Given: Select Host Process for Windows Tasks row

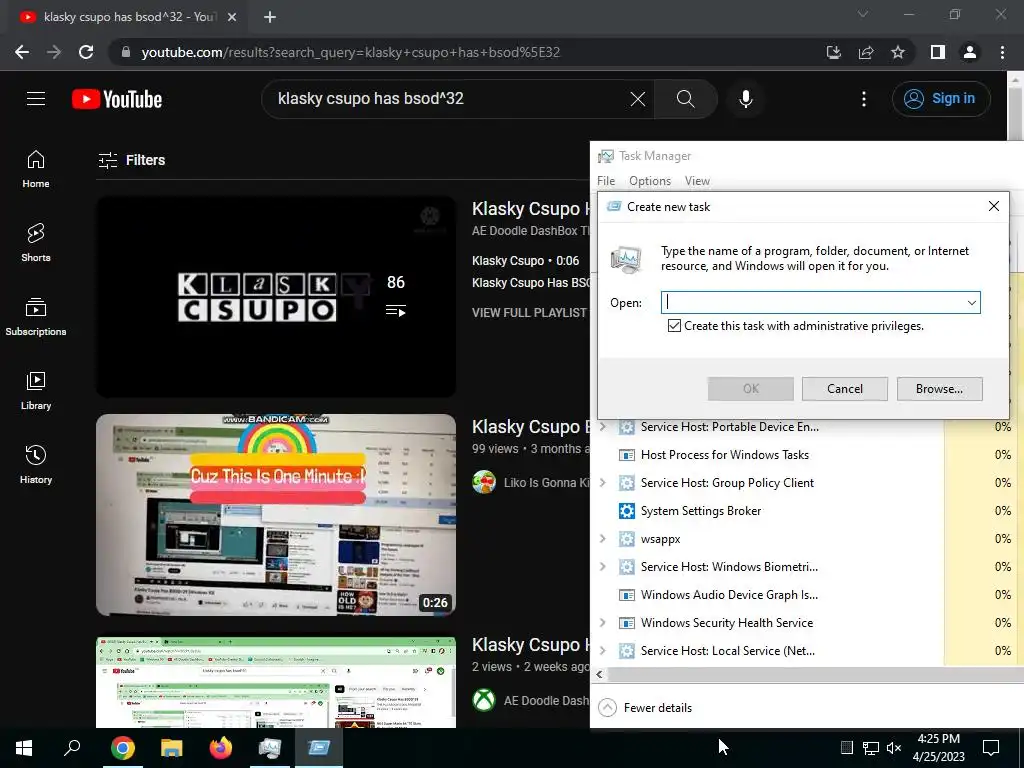Looking at the screenshot, I should pyautogui.click(x=724, y=455).
